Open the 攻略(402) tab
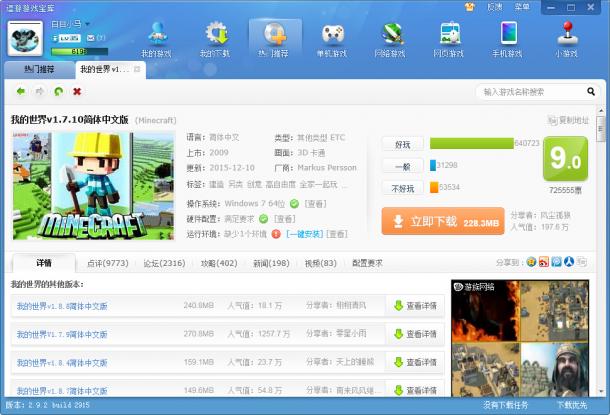The image size is (610, 415). 219,263
